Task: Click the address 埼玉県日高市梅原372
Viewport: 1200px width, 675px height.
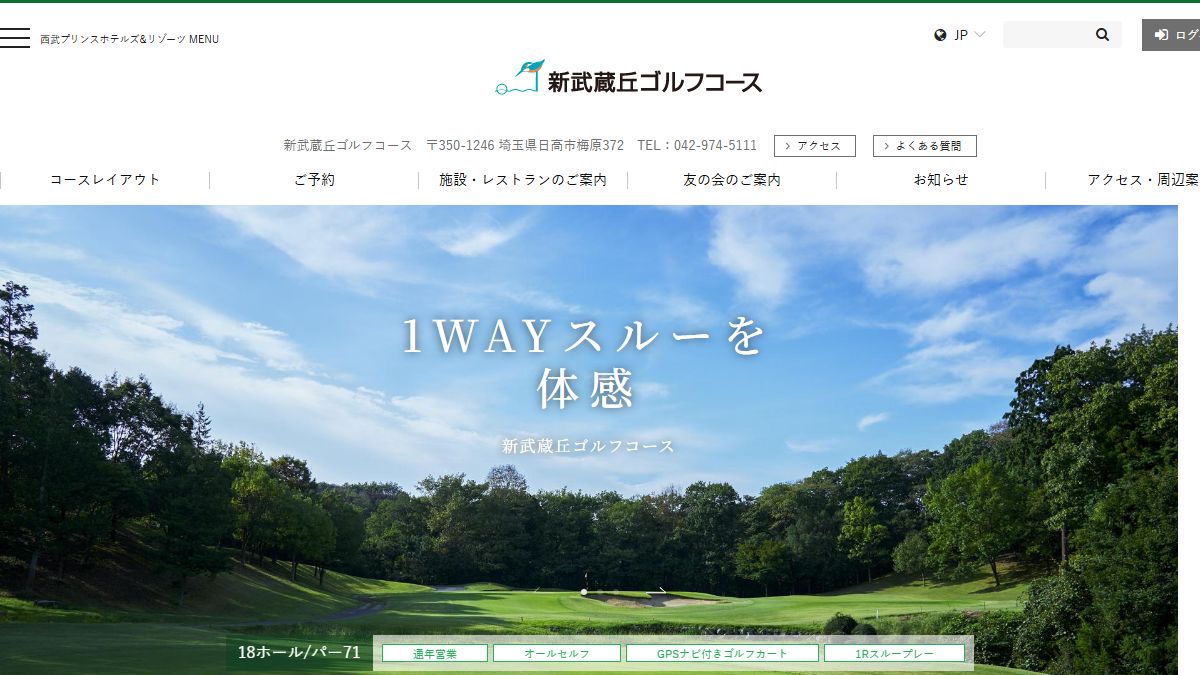Action: tap(561, 145)
